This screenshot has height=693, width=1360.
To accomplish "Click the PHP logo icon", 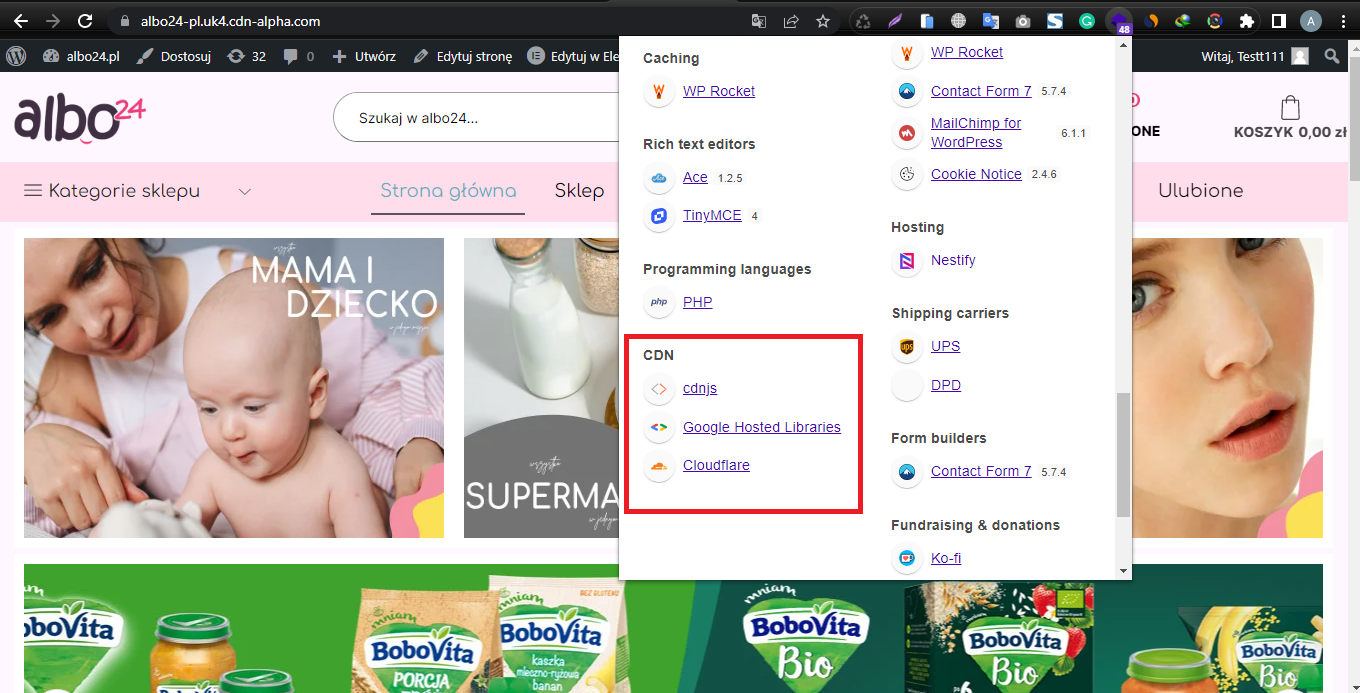I will [658, 302].
